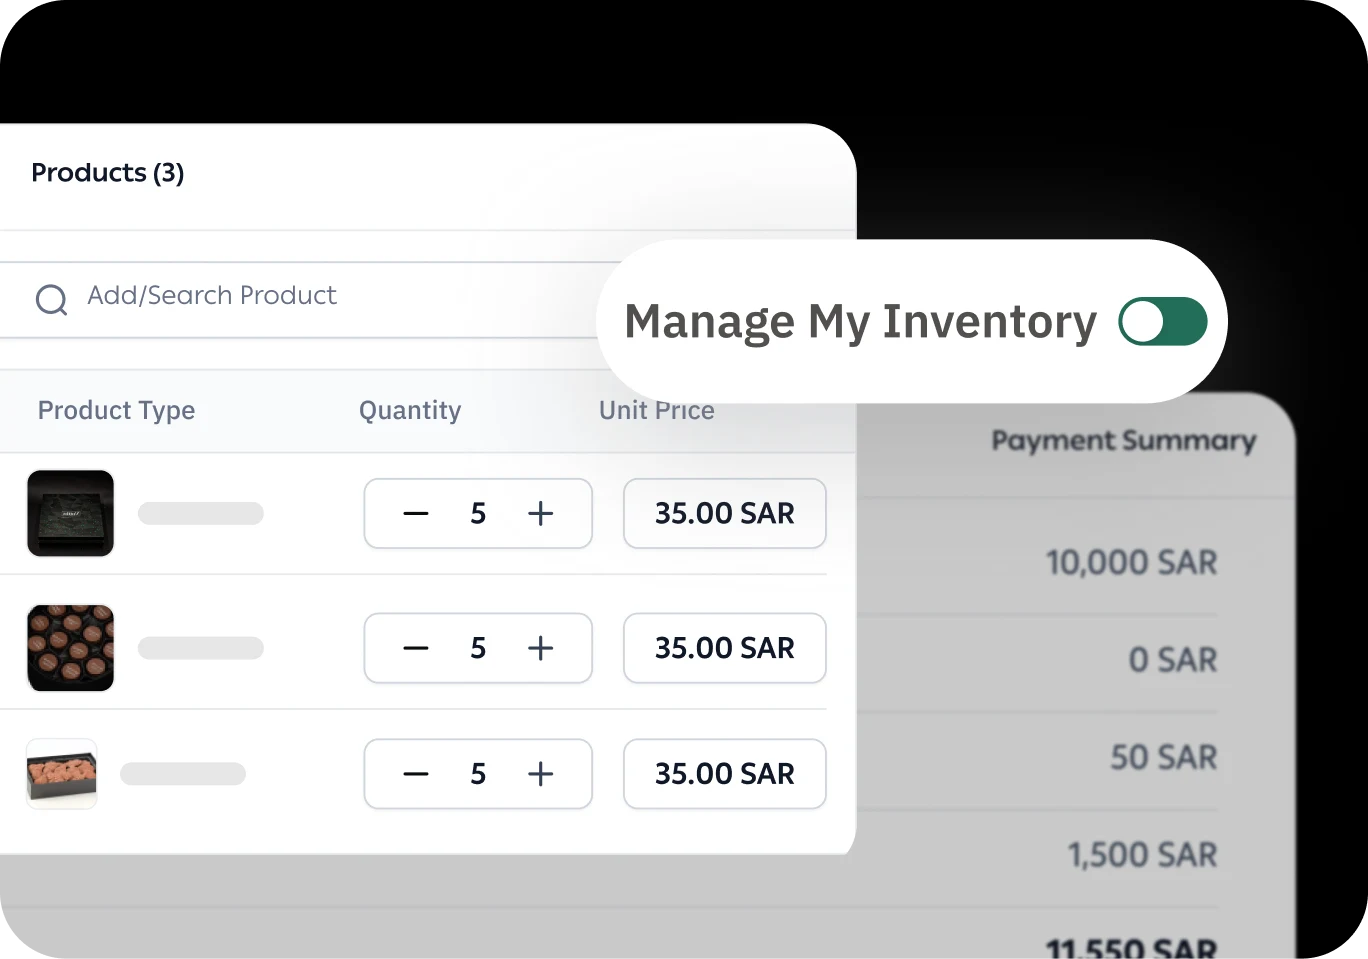Image resolution: width=1368 pixels, height=959 pixels.
Task: Click the first product quantity value 5
Action: coord(478,514)
